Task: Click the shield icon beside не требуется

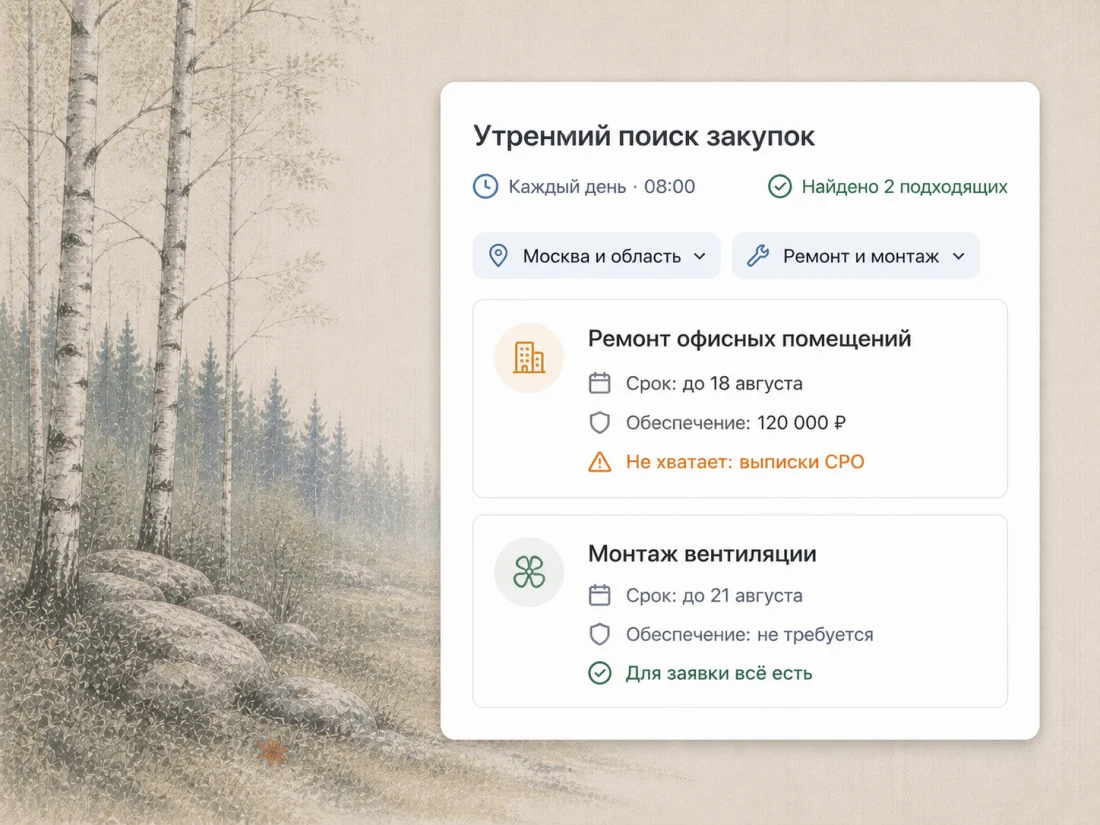Action: (599, 634)
